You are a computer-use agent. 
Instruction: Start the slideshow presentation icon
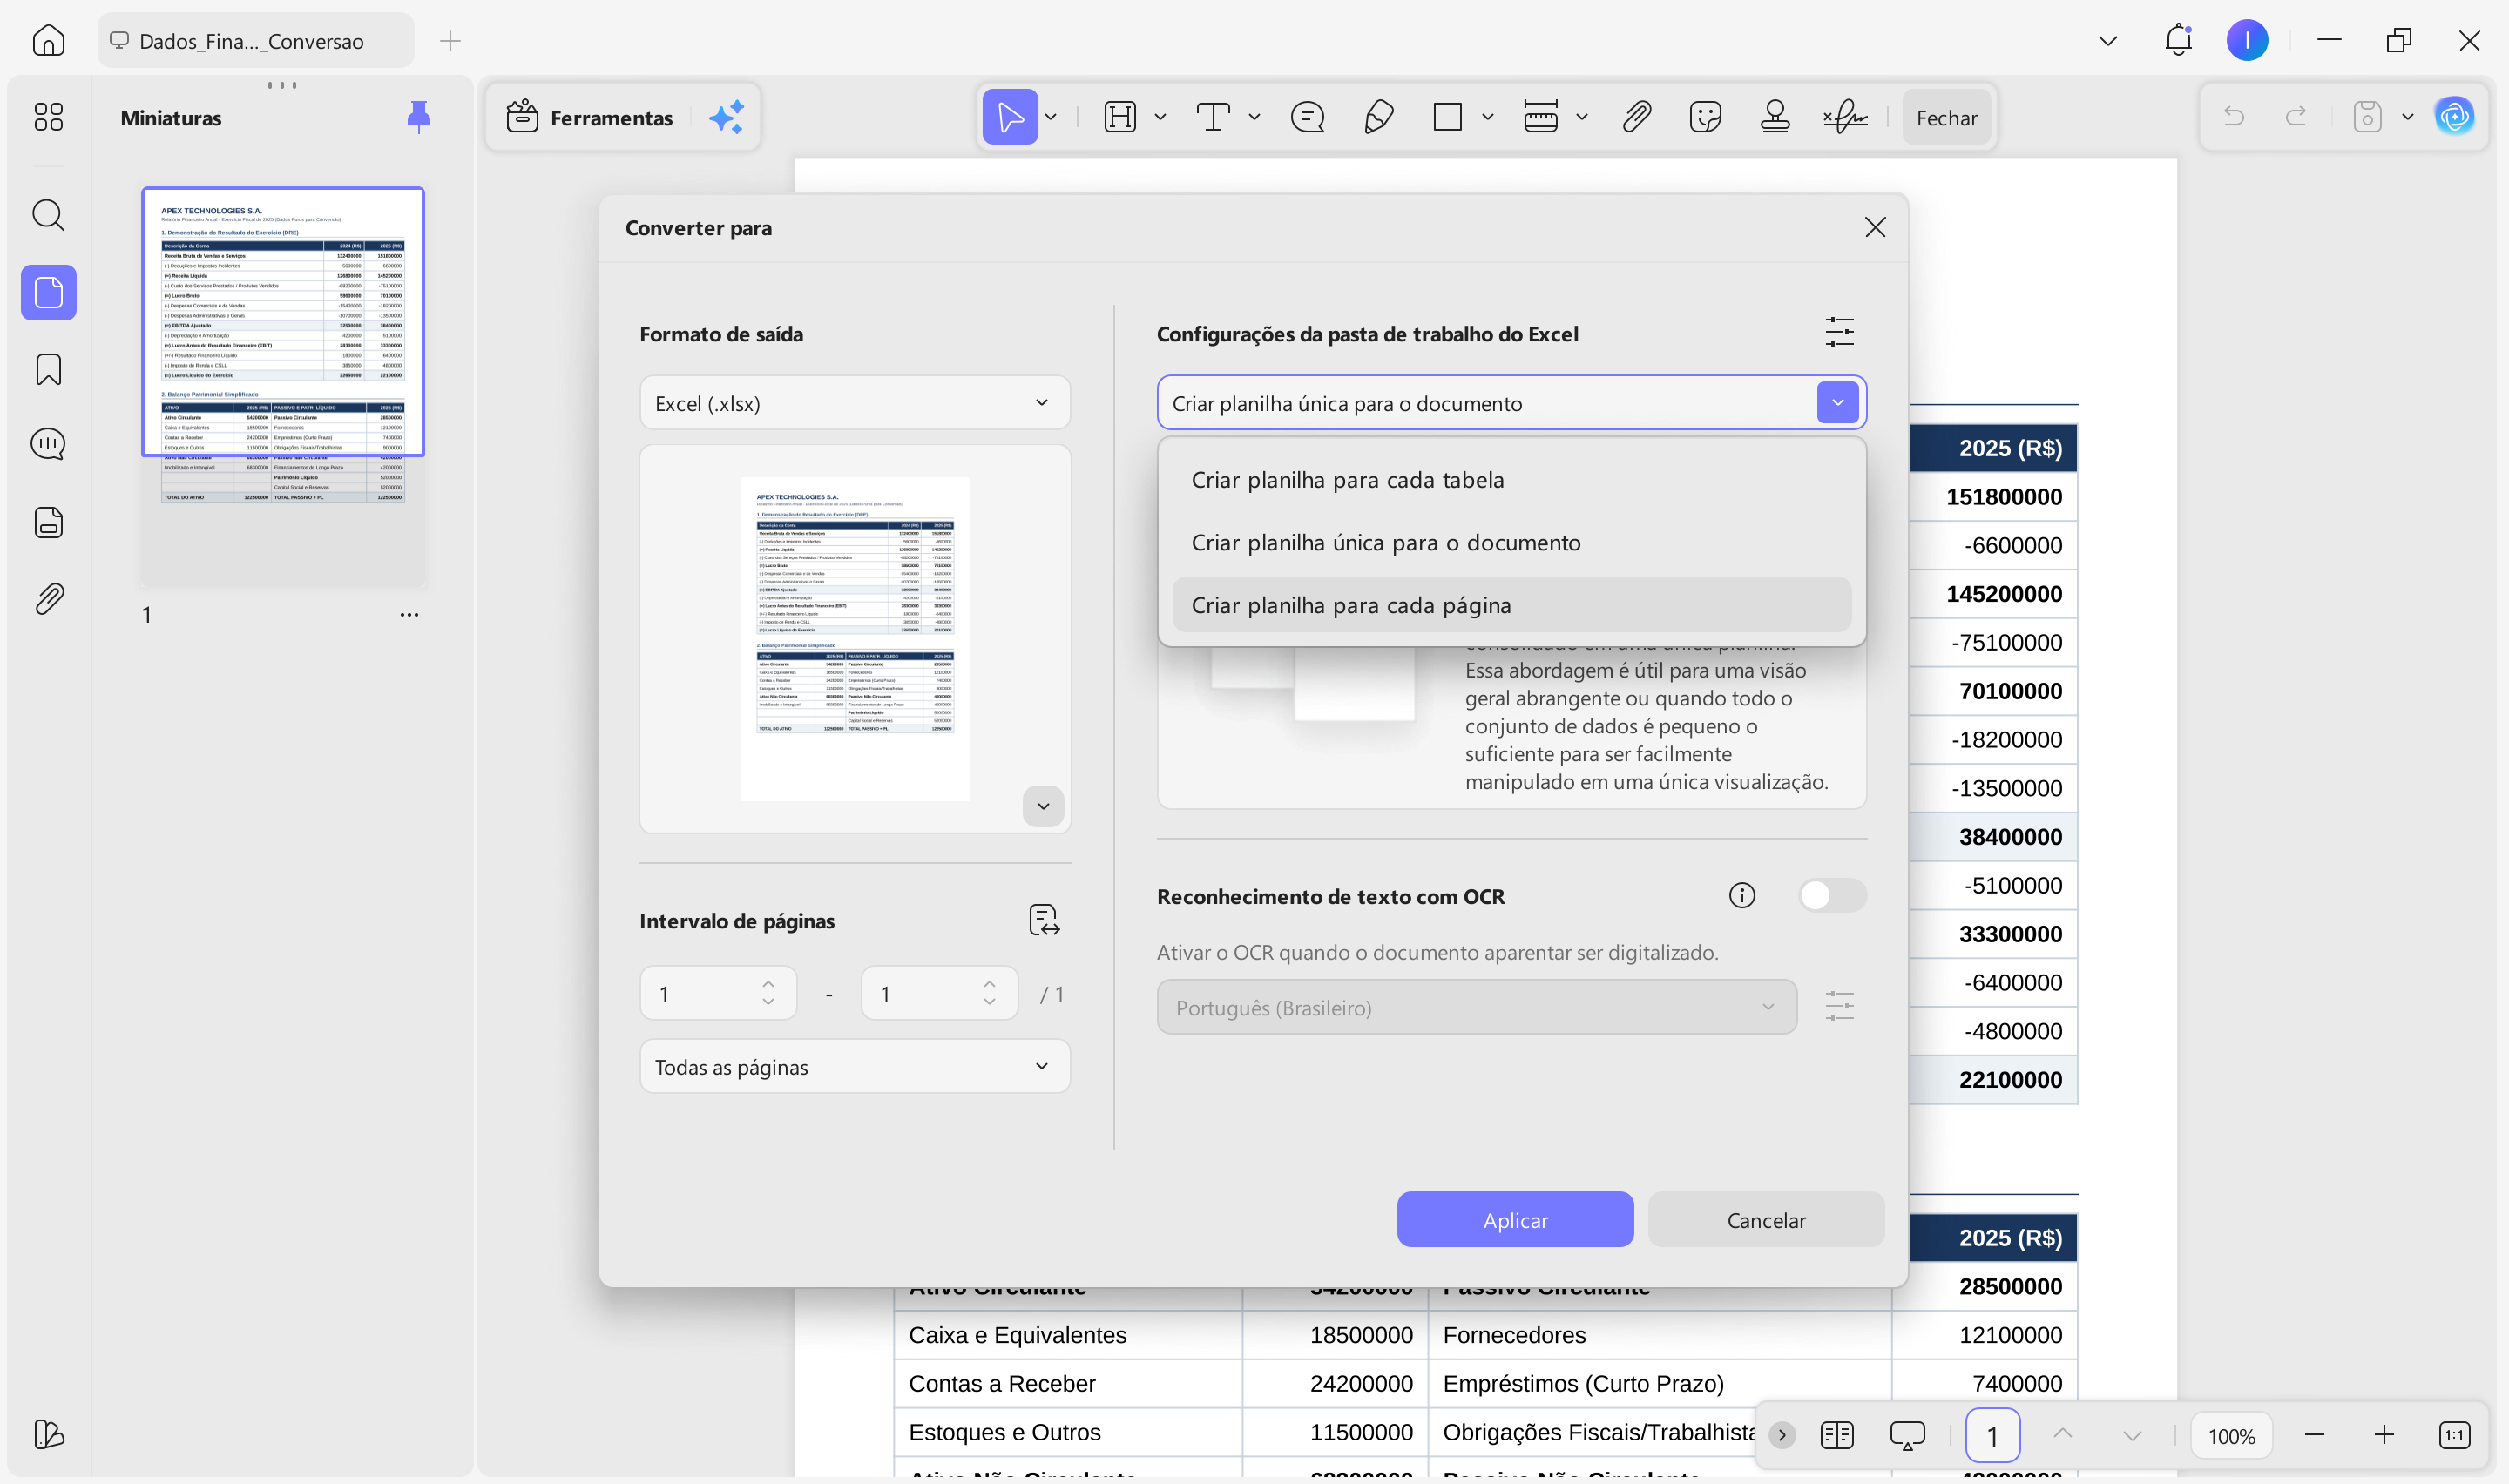point(1906,1435)
